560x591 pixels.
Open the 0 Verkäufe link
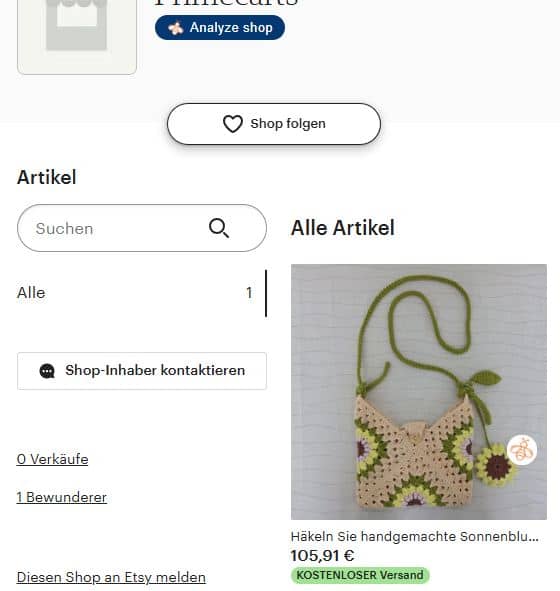(x=52, y=459)
